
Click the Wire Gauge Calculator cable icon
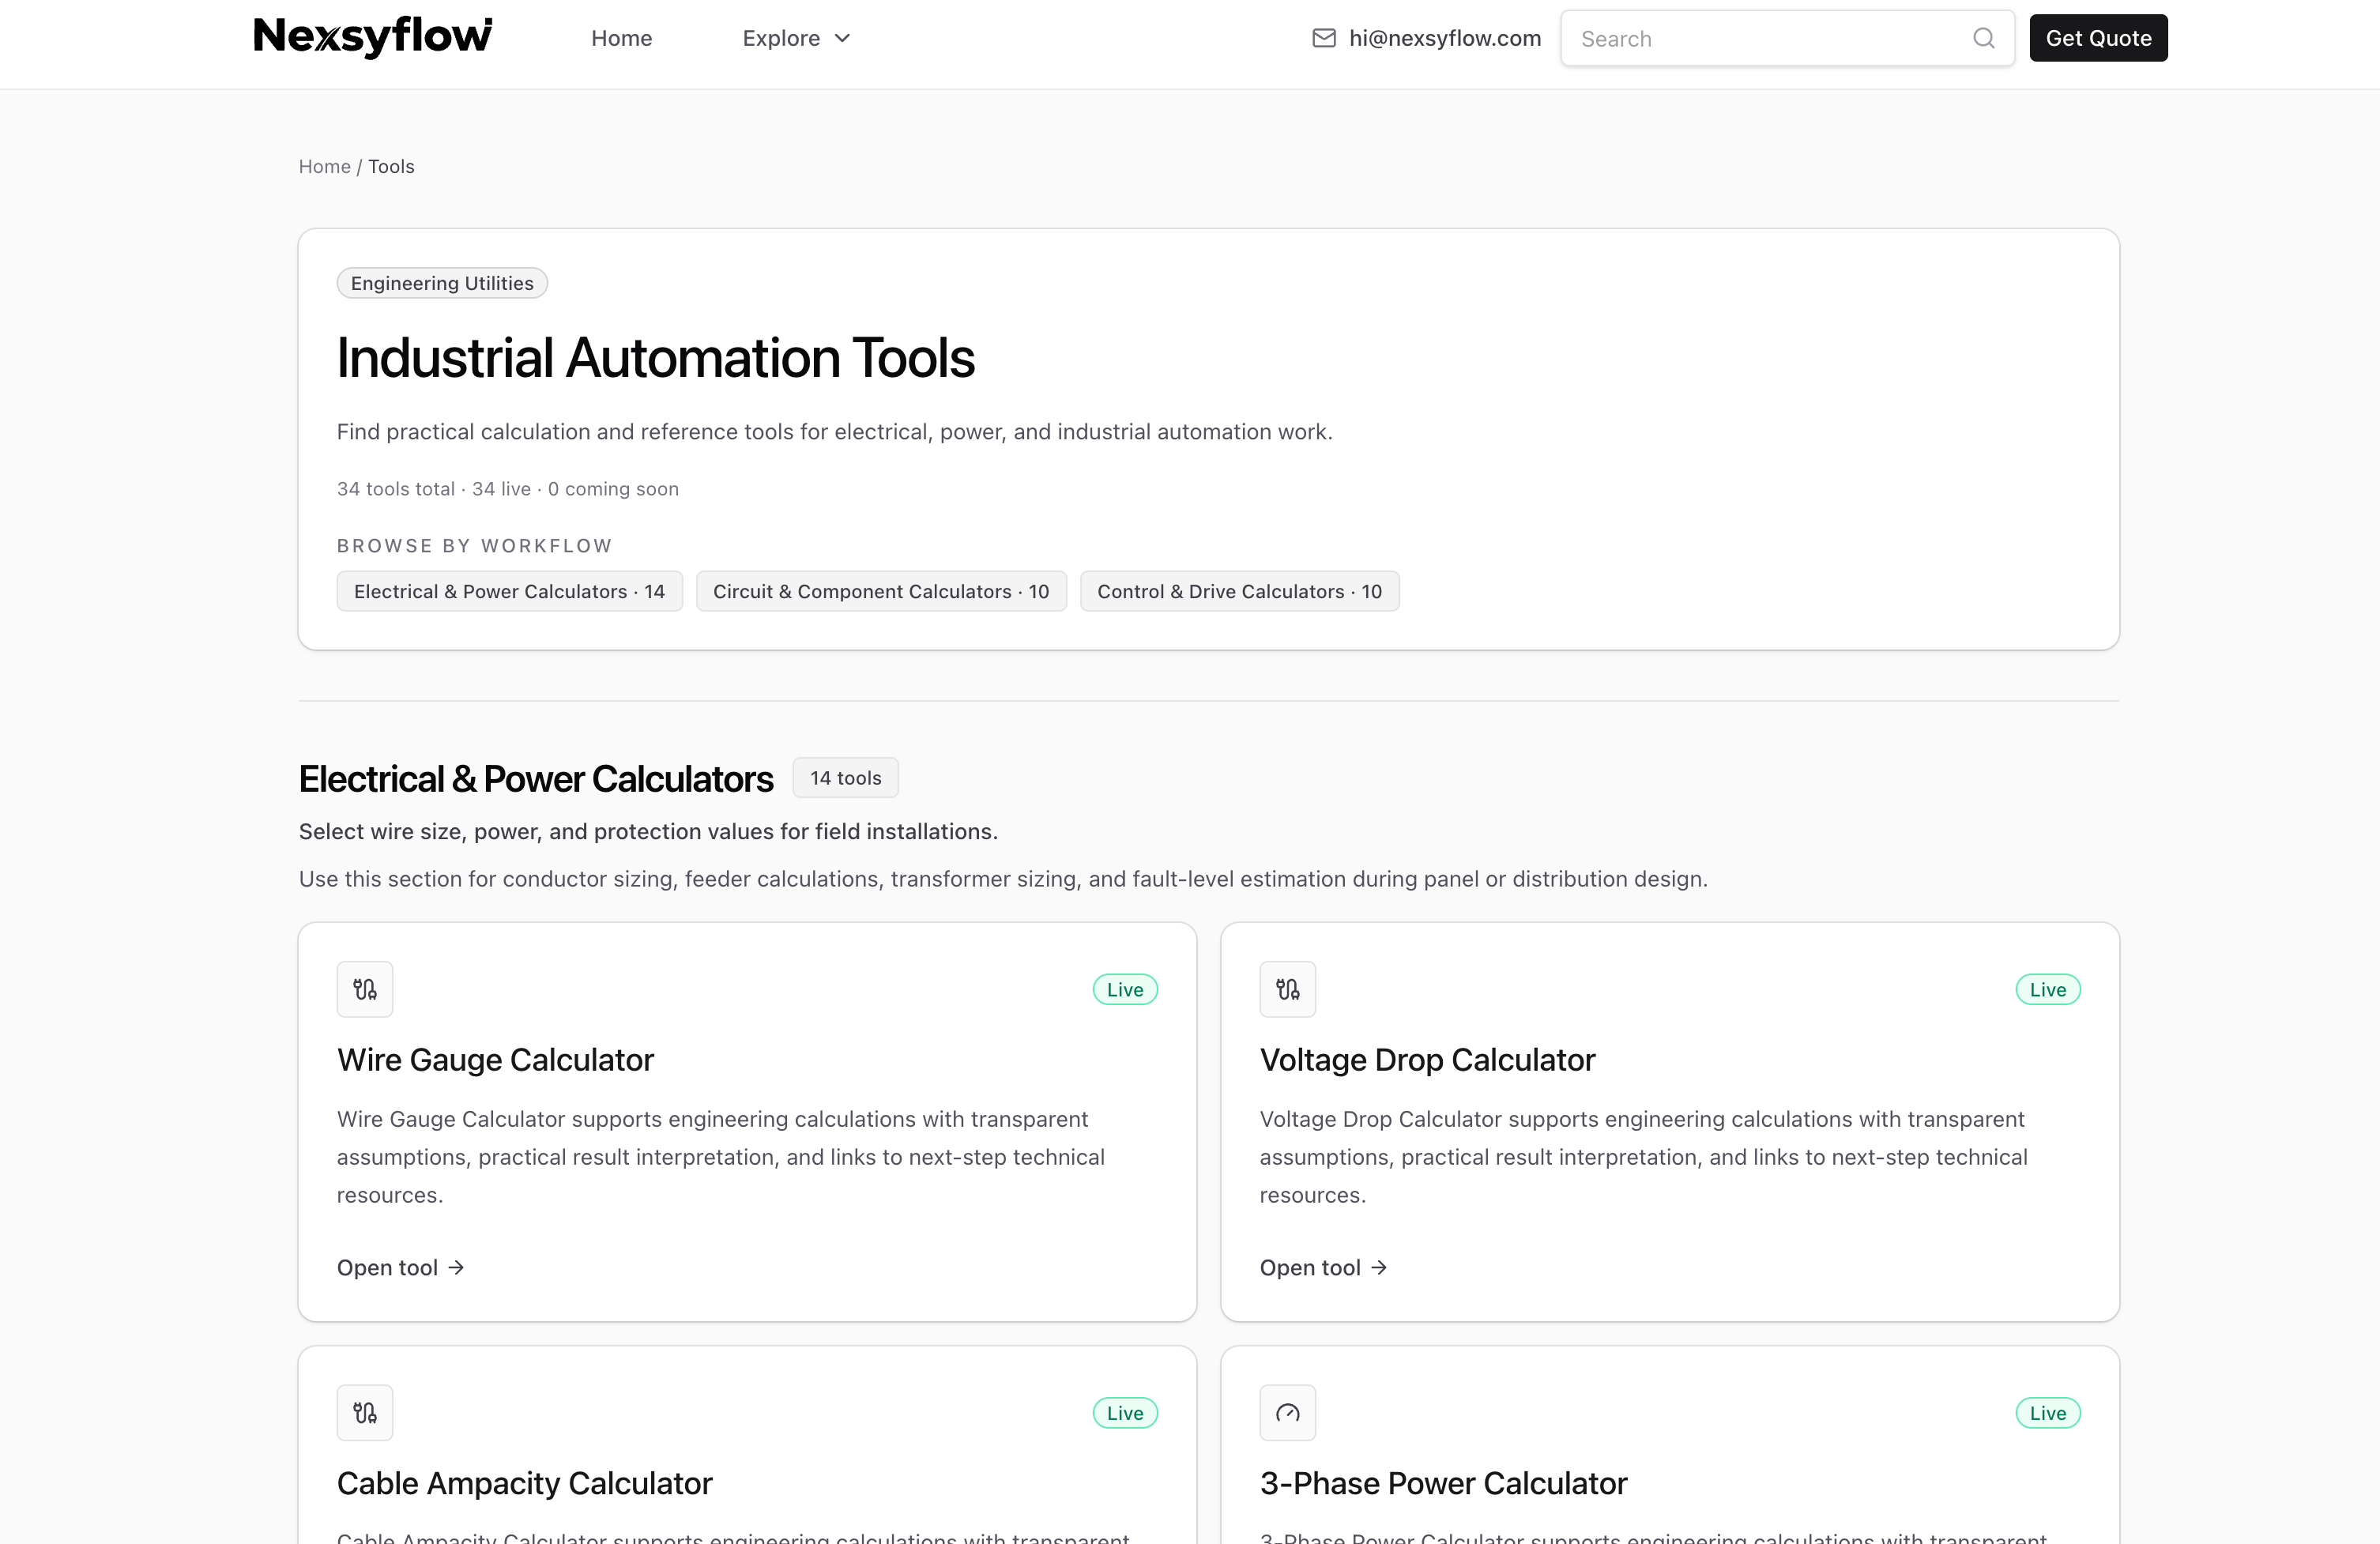(x=365, y=989)
